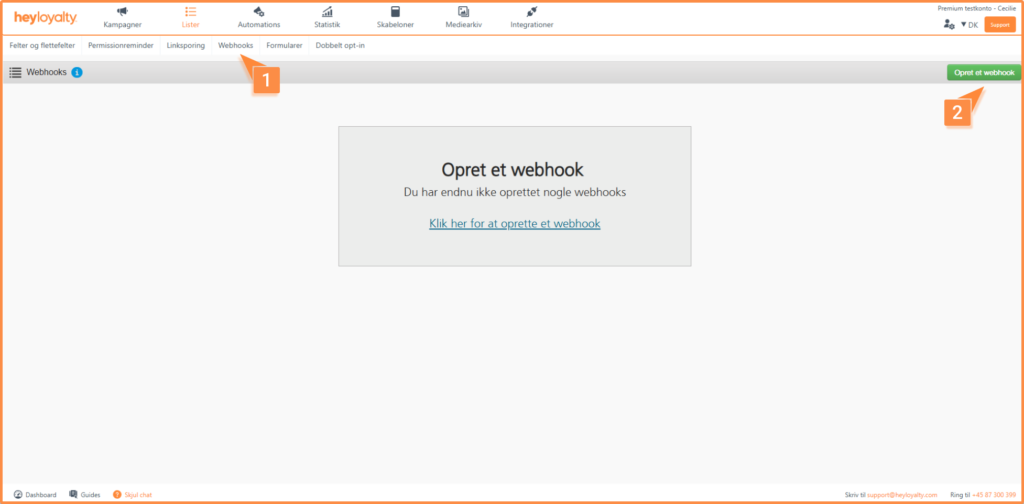Open the Permissionreminder tab
This screenshot has height=504, width=1024.
coord(121,46)
